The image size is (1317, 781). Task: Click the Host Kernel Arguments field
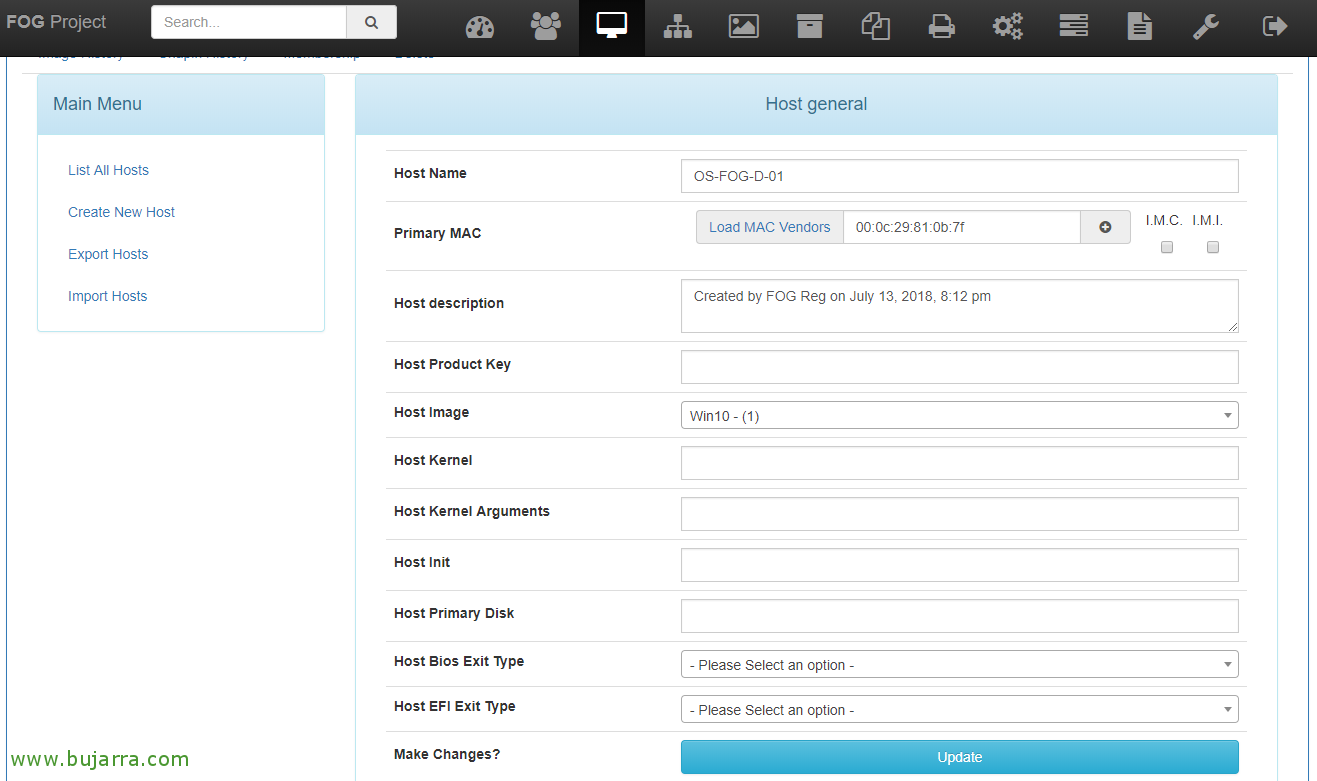coord(960,514)
